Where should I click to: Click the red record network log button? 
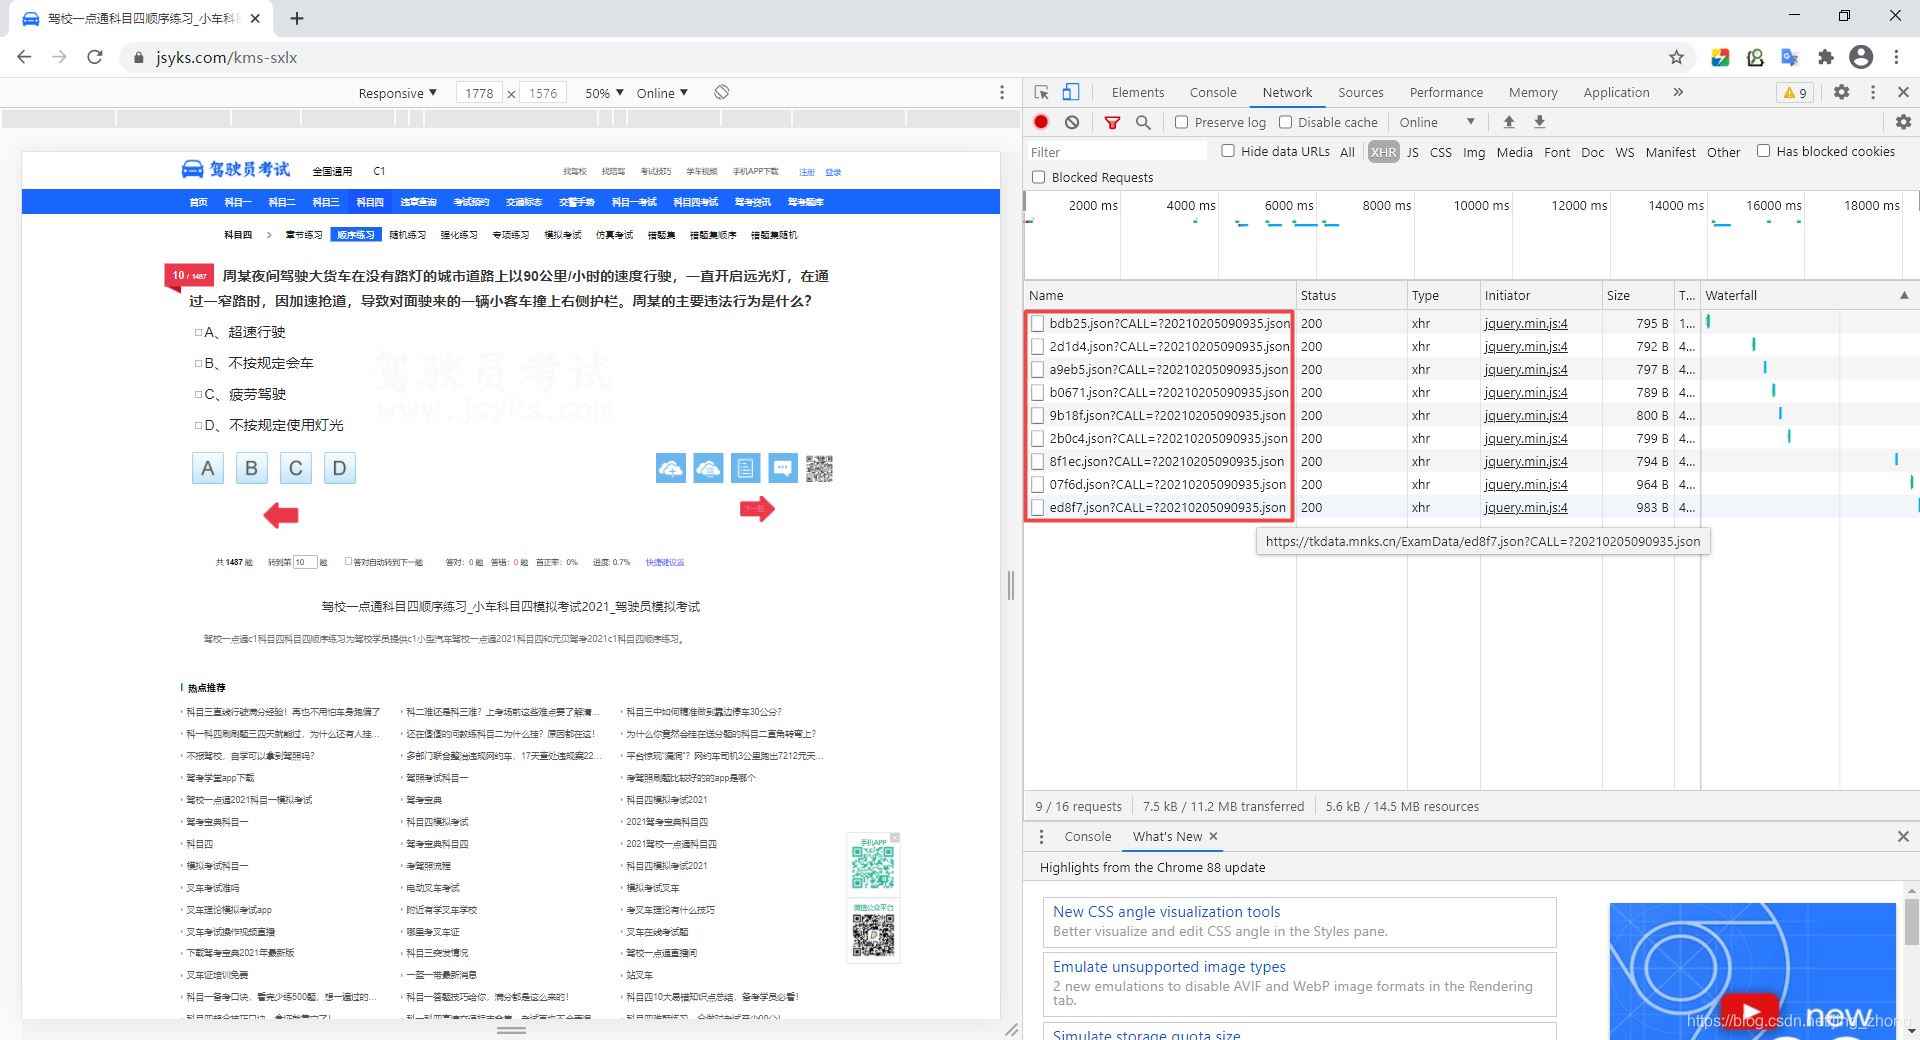pos(1041,122)
